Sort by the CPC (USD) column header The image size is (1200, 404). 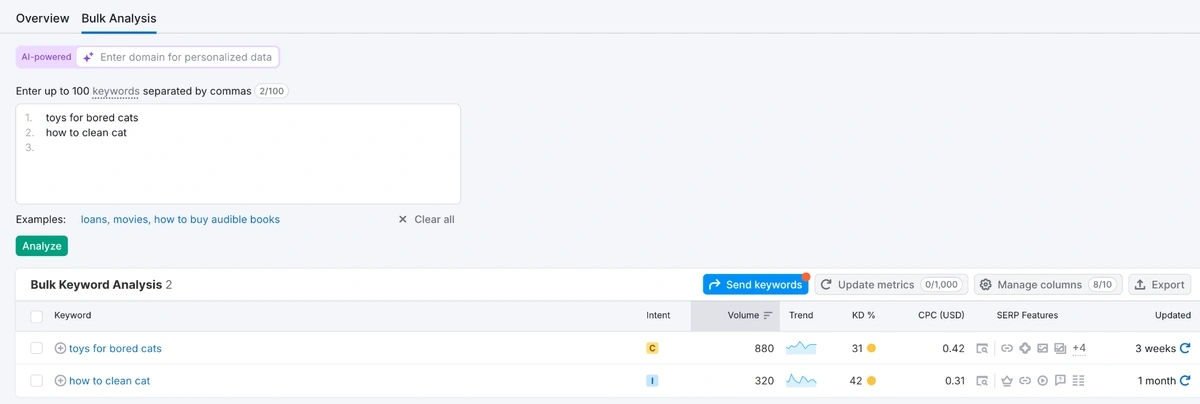(x=941, y=315)
